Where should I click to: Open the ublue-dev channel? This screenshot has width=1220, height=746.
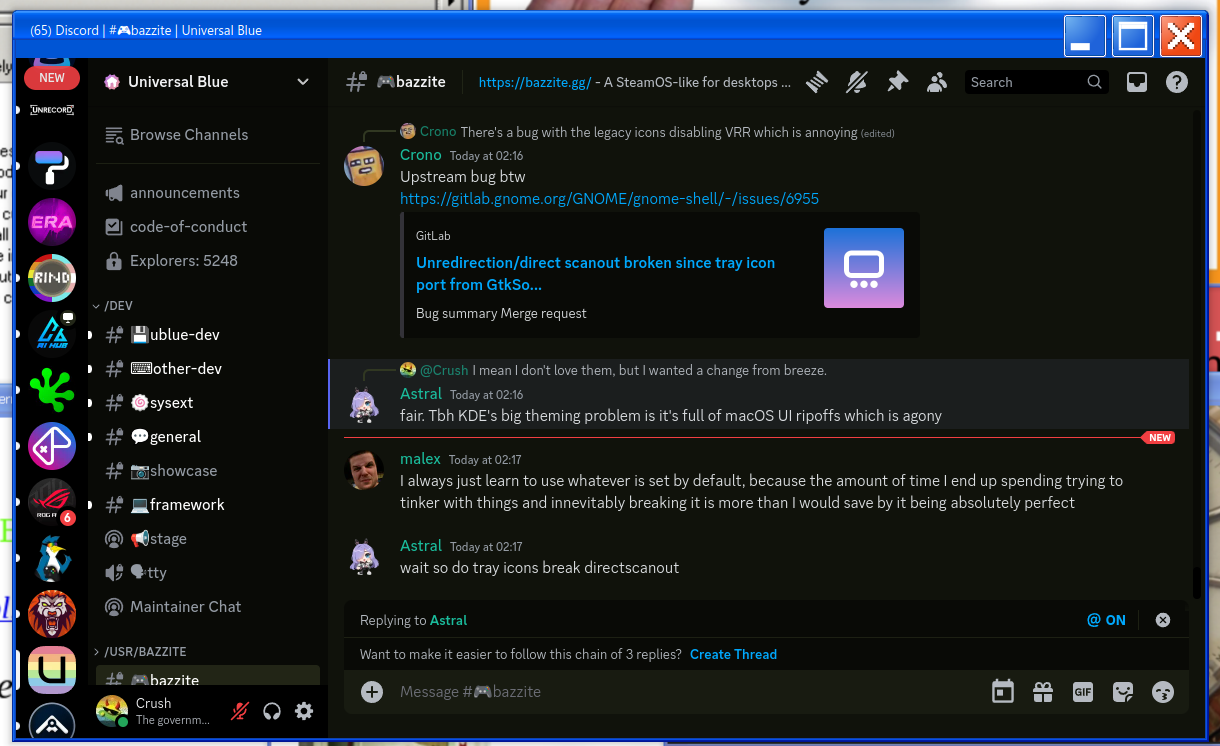click(208, 335)
